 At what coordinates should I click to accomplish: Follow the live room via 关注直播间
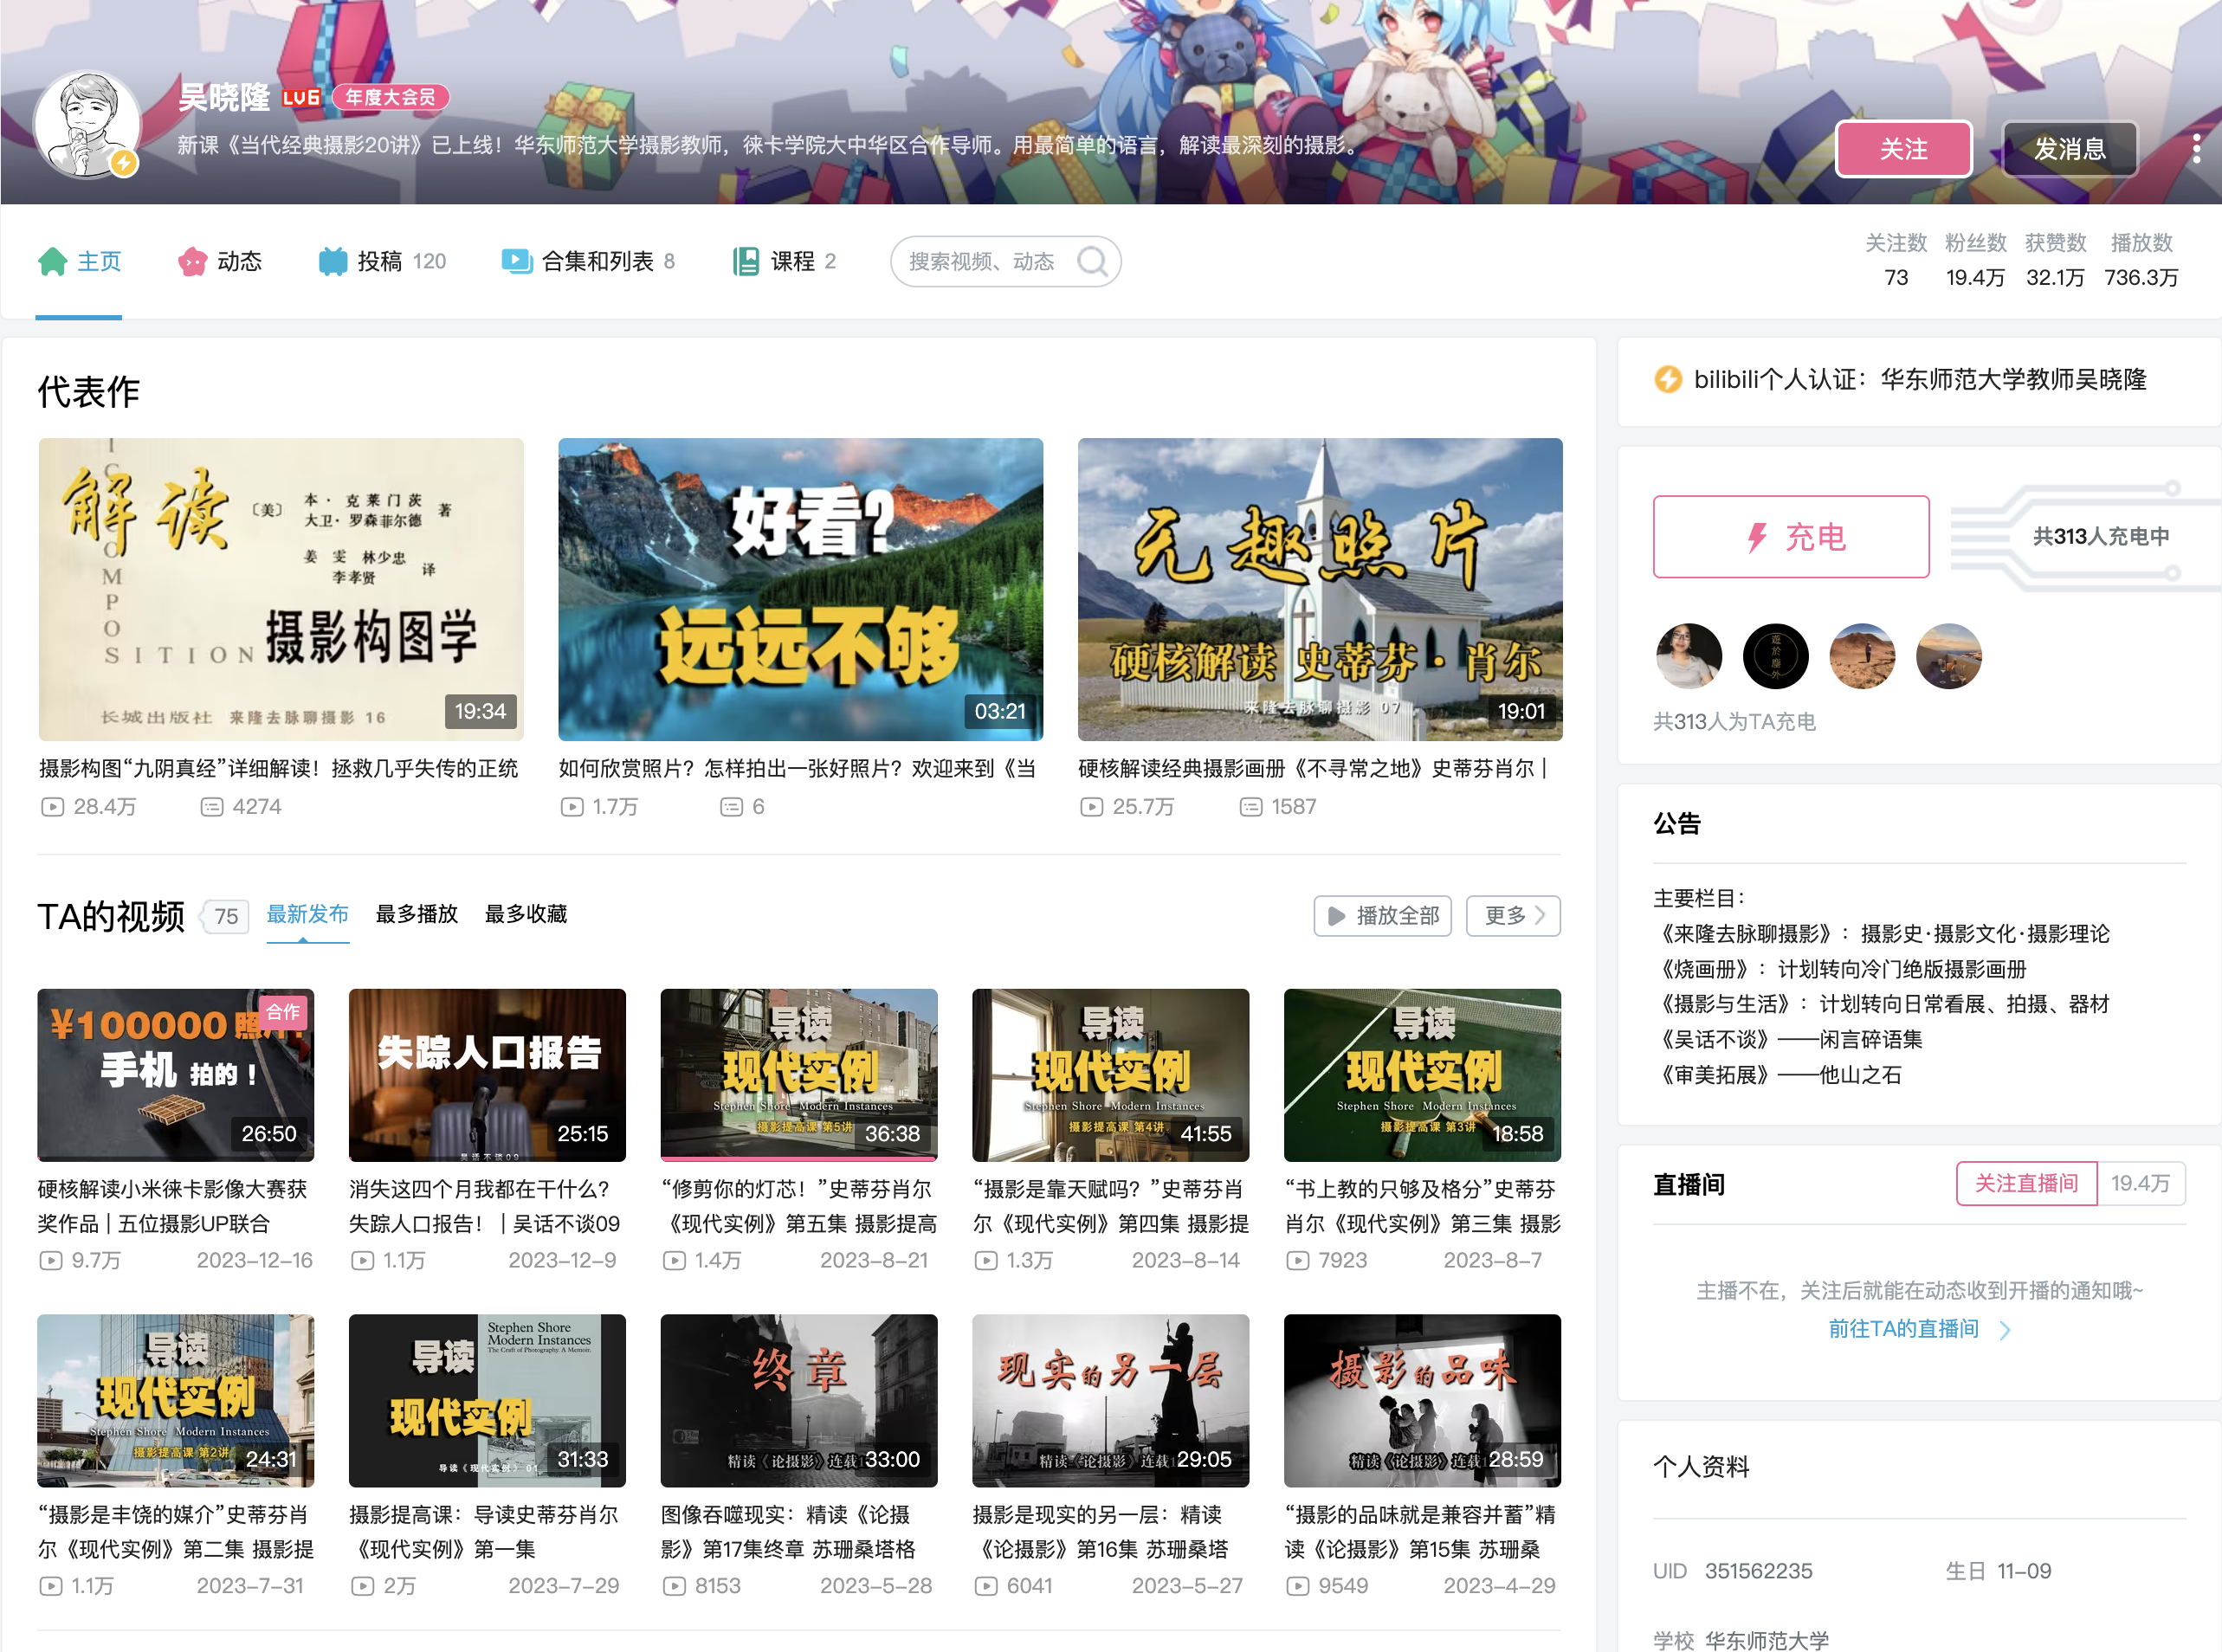pyautogui.click(x=2026, y=1184)
